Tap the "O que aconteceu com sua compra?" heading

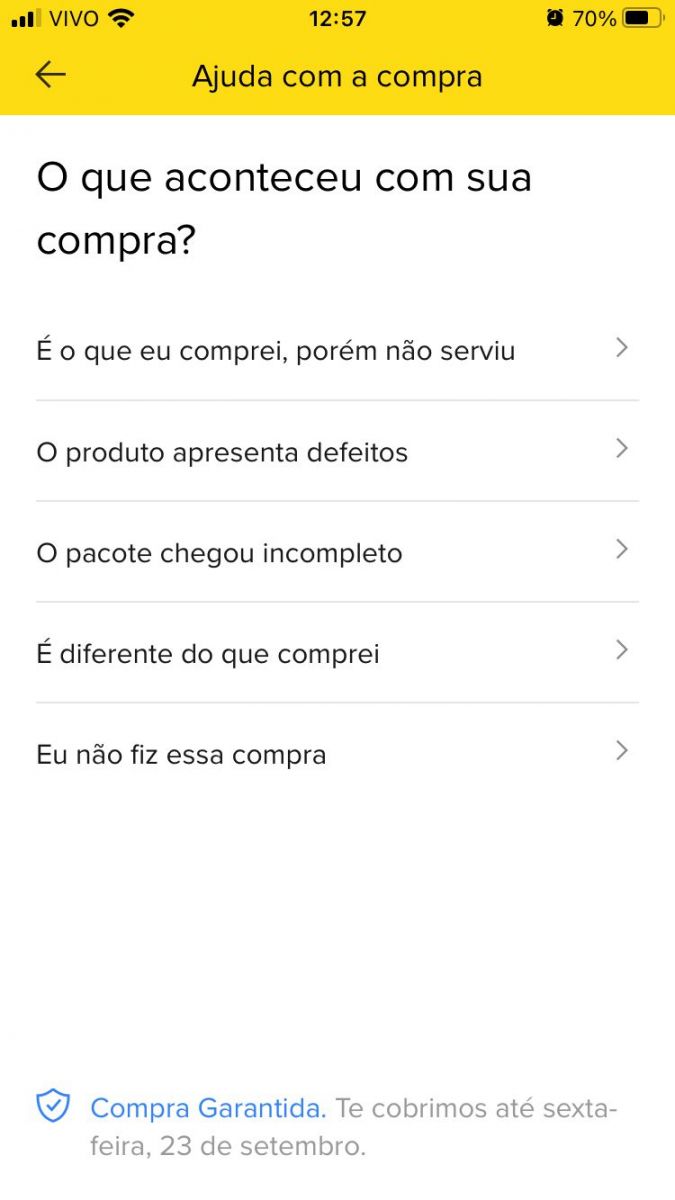coord(284,209)
